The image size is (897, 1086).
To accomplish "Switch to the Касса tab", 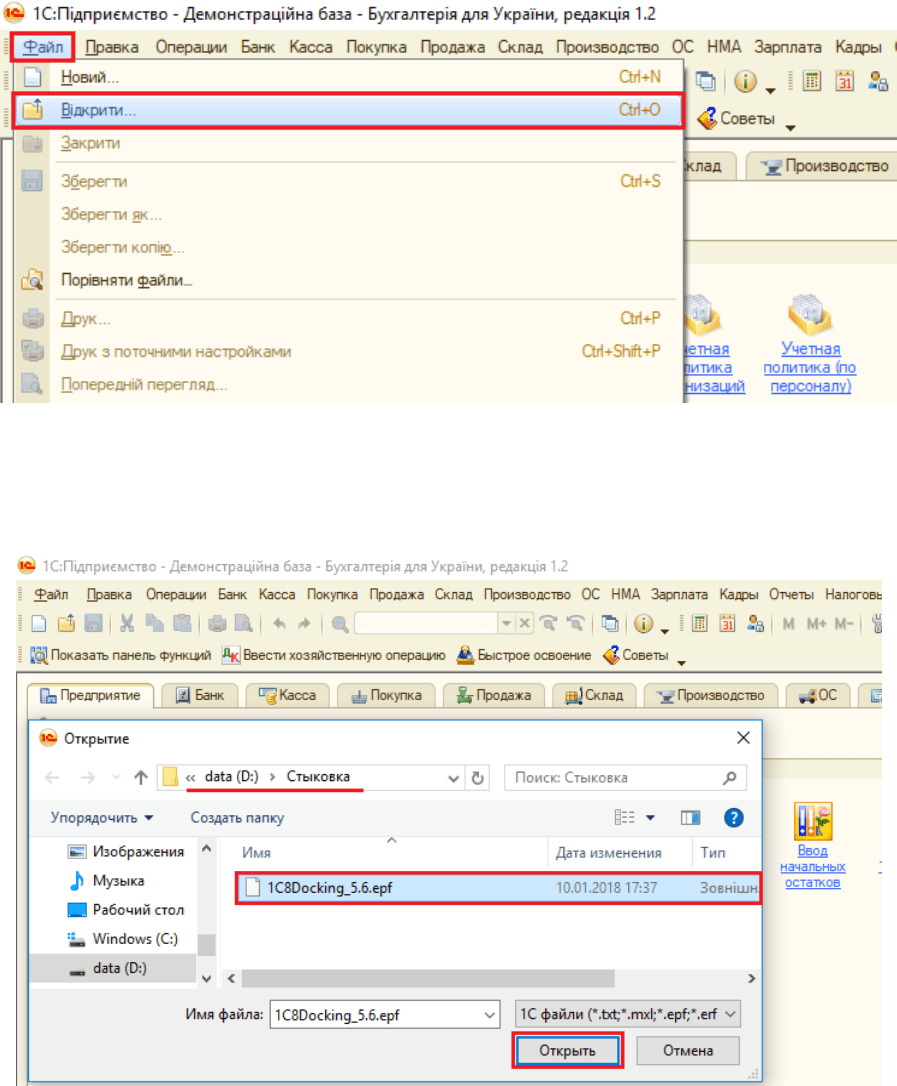I will tap(287, 695).
